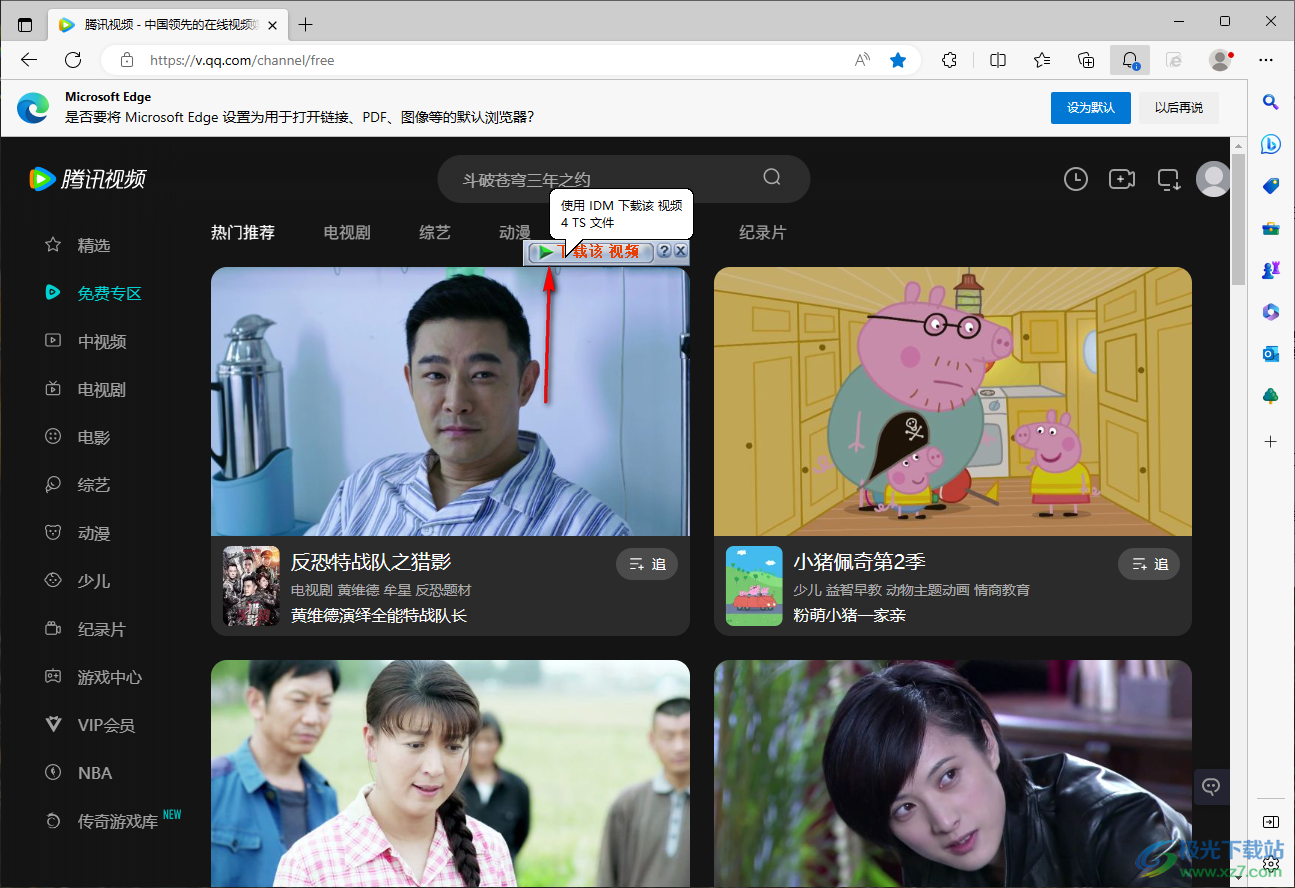Image resolution: width=1295 pixels, height=888 pixels.
Task: Click the 设为默认 button
Action: 1090,108
